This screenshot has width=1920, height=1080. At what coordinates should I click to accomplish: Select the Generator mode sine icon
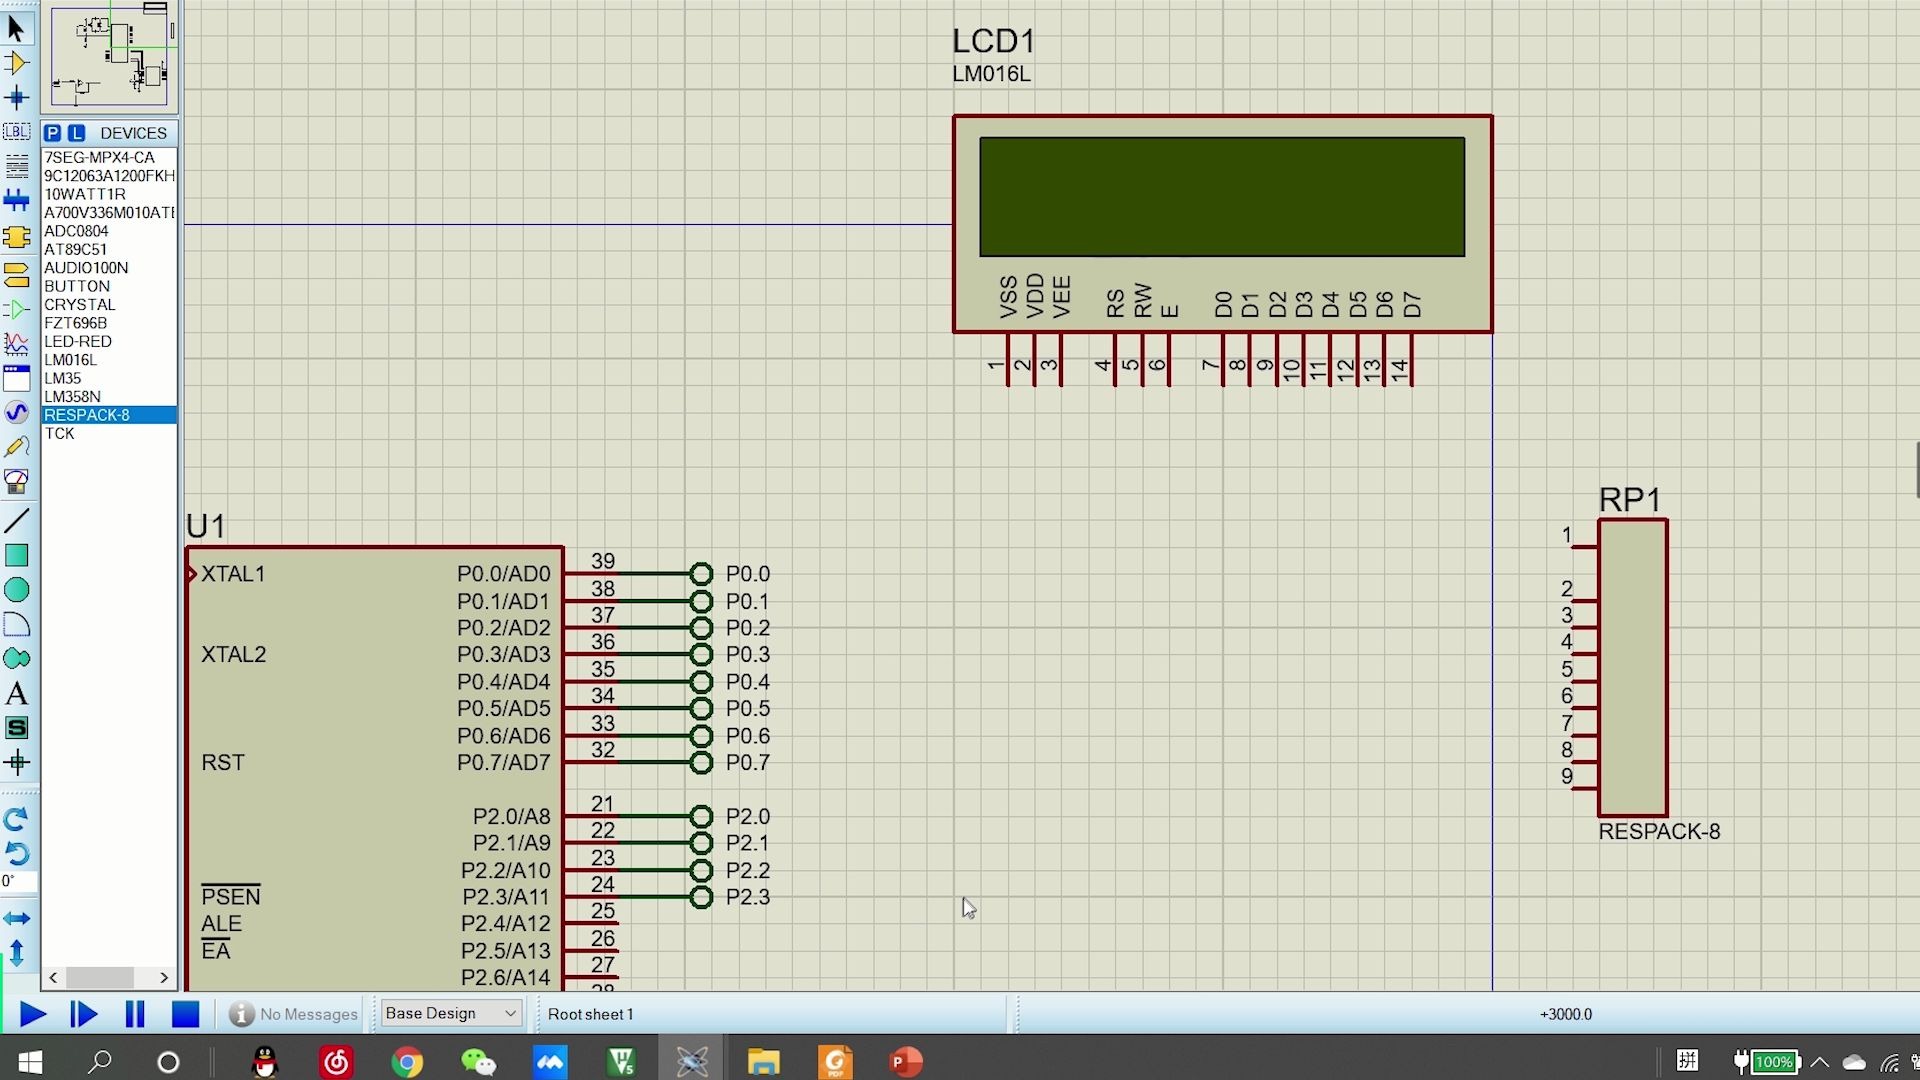pos(16,412)
